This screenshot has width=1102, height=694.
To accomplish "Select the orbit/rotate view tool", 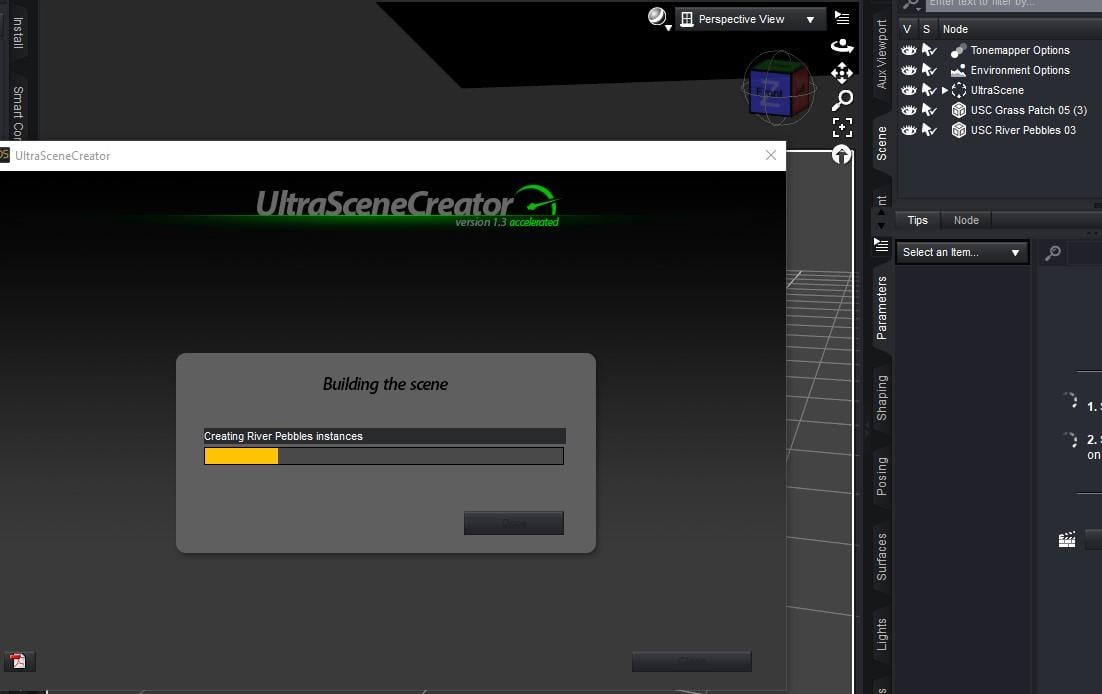I will (x=842, y=46).
